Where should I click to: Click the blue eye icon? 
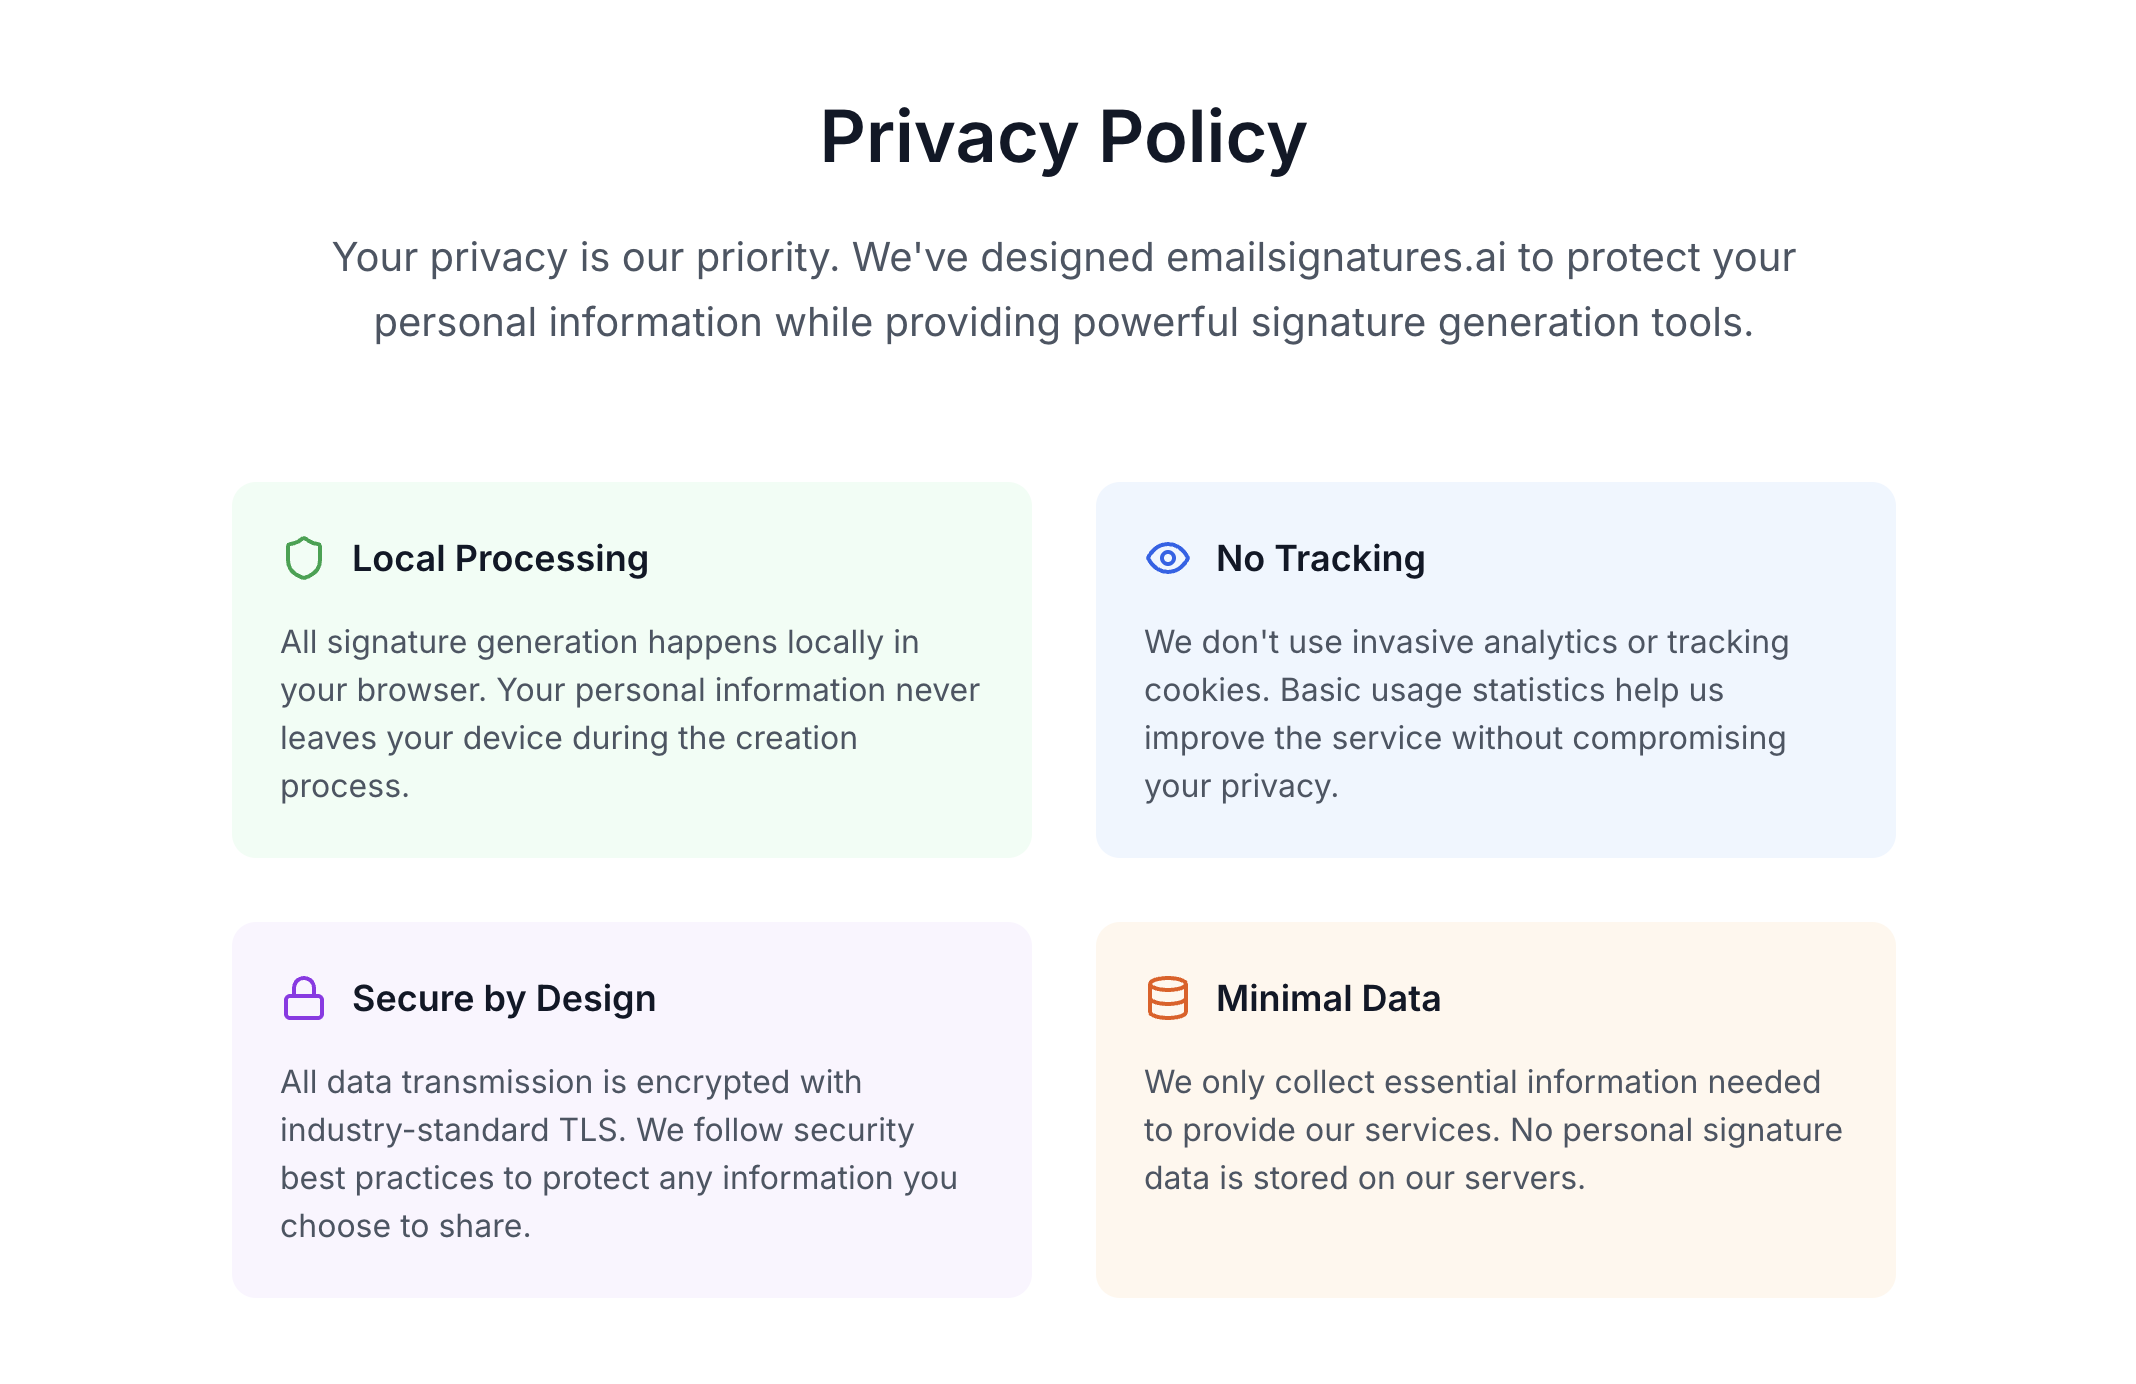click(1167, 558)
